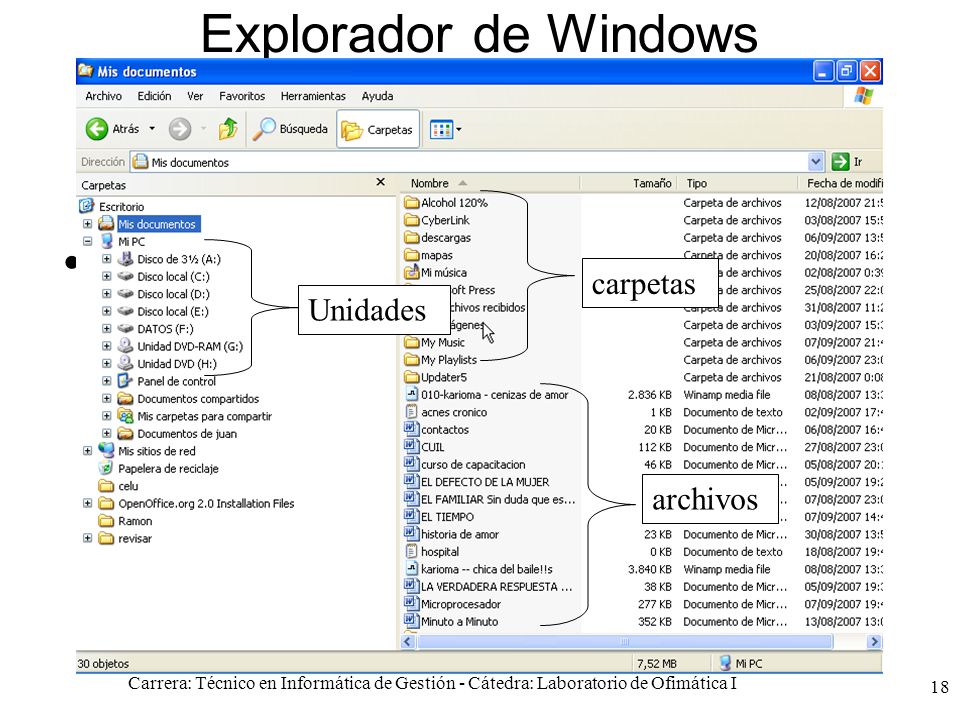Select the Ramon folder in tree

(135, 521)
